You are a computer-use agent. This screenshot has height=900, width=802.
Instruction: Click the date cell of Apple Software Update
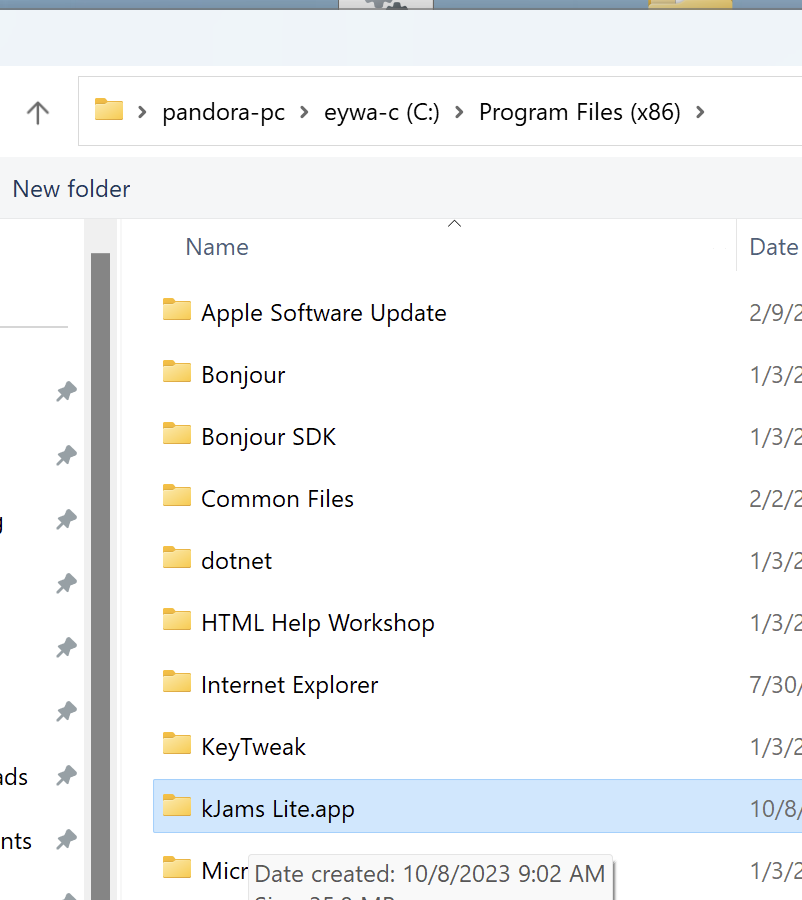click(x=775, y=313)
